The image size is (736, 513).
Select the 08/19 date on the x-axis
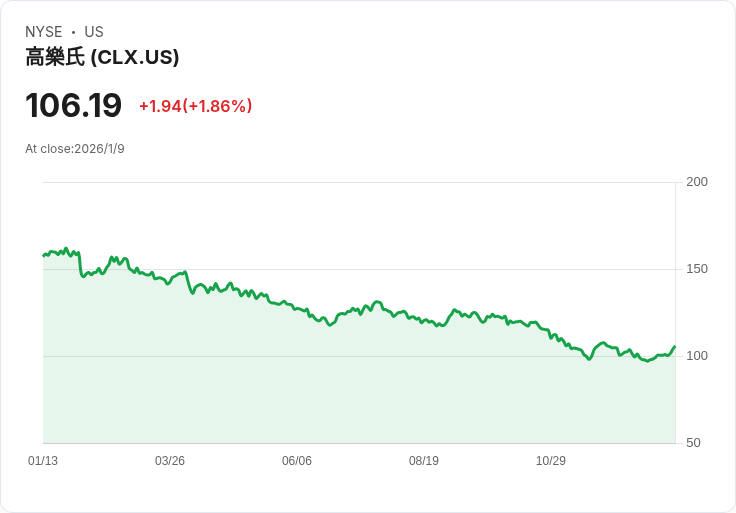[x=424, y=461]
